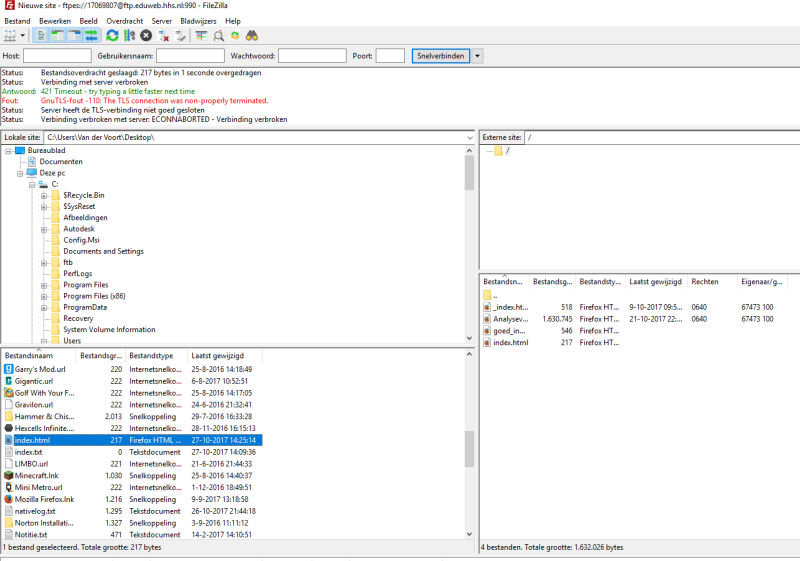
Task: Open the Bestand menu
Action: click(18, 21)
